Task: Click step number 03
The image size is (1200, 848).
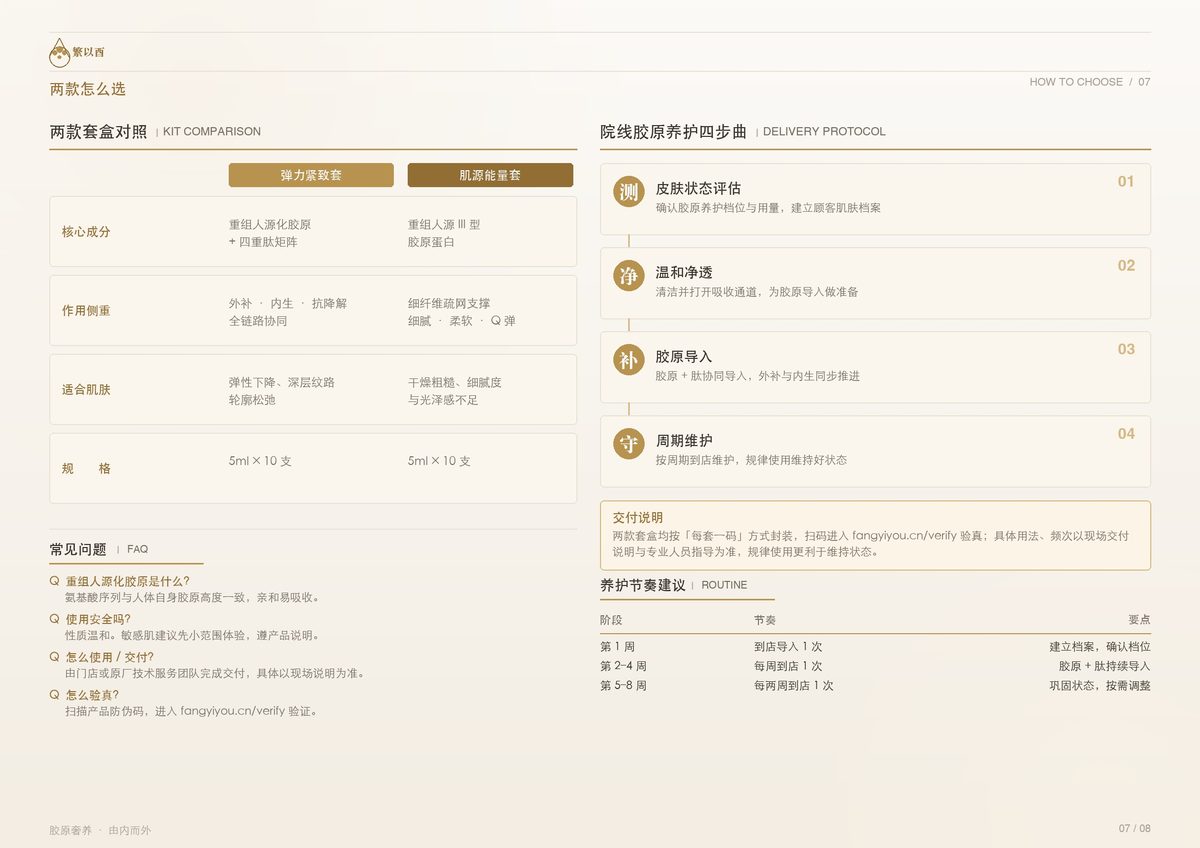Action: tap(1126, 350)
